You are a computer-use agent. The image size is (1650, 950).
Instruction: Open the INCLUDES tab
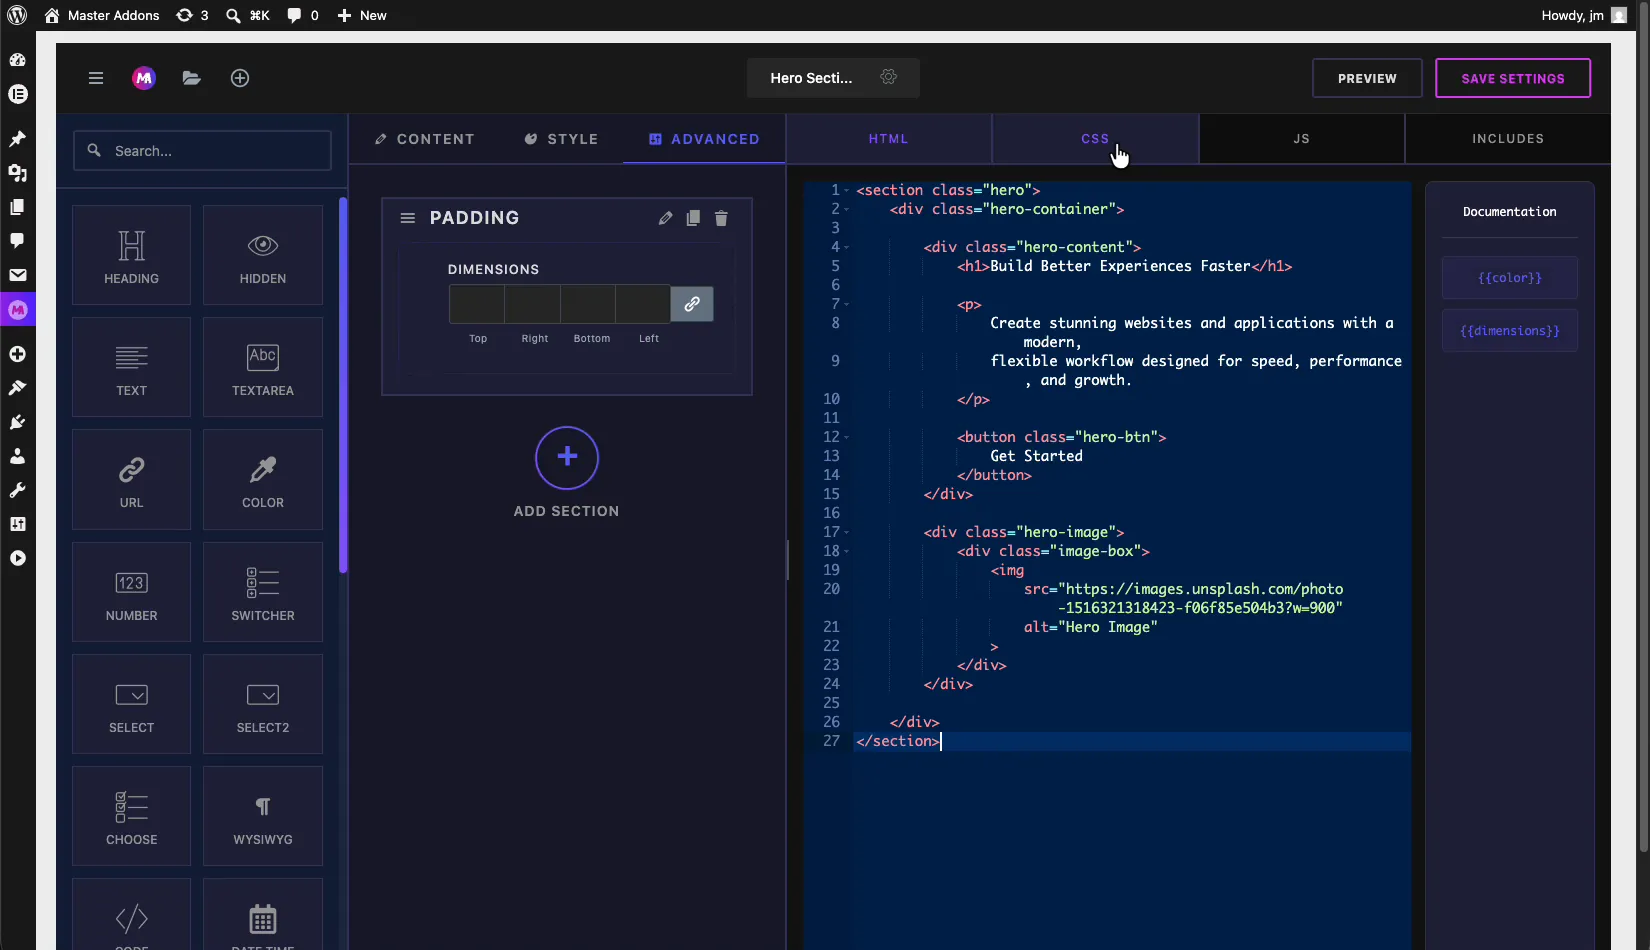click(x=1508, y=138)
